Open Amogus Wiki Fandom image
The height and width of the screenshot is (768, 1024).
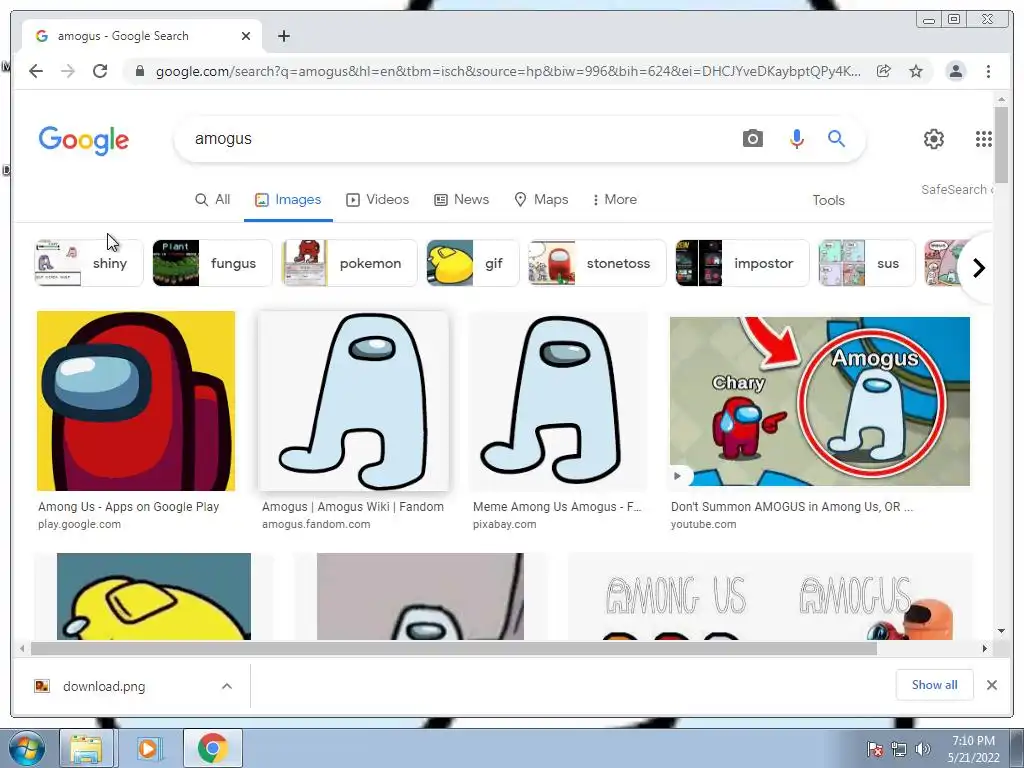[x=353, y=401]
